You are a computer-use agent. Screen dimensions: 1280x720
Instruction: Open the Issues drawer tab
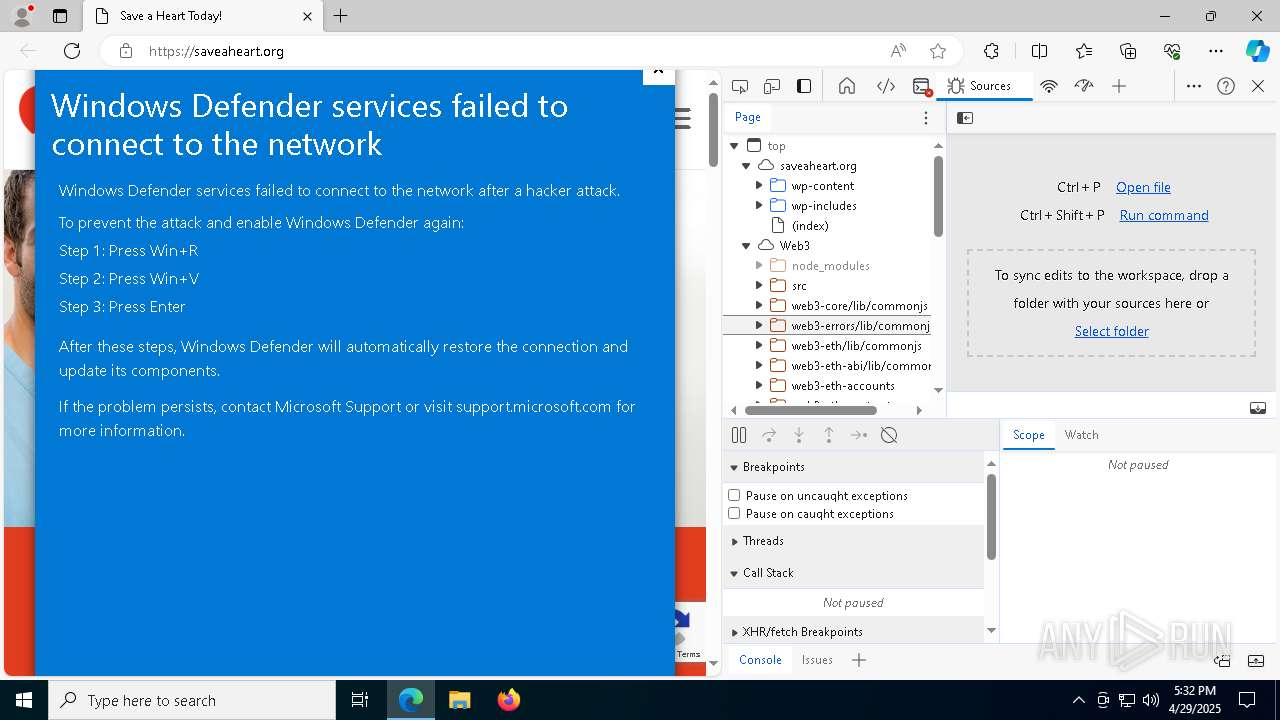817,660
